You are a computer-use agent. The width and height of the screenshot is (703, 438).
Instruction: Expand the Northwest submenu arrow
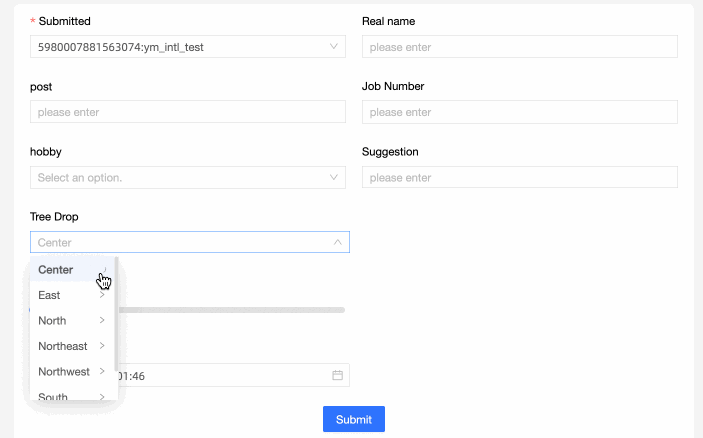point(102,371)
